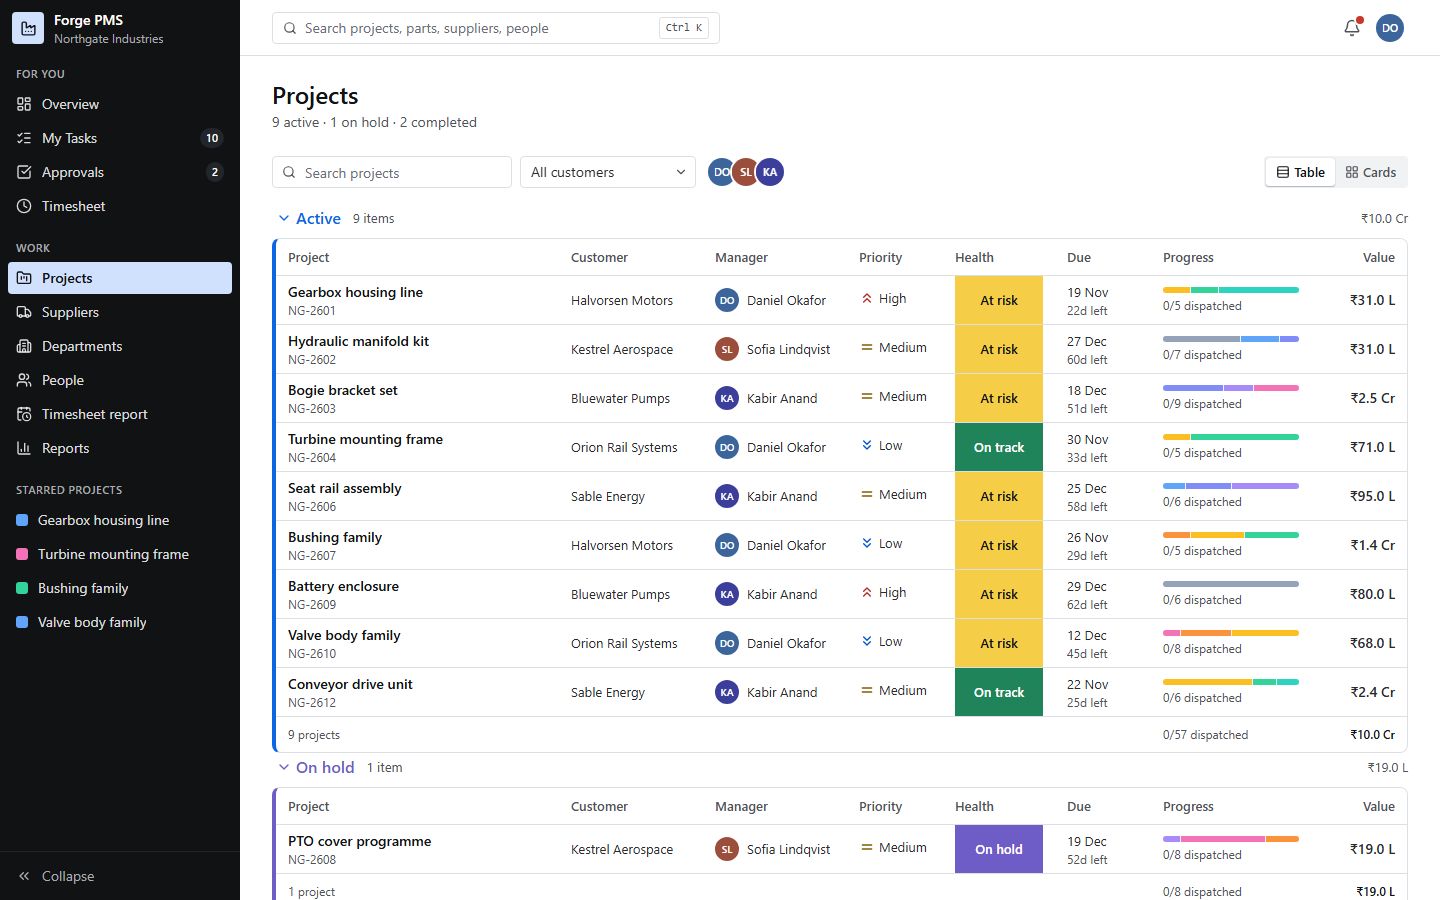
Task: Filter by Sofia Lindqvist SL avatar
Action: coord(746,172)
